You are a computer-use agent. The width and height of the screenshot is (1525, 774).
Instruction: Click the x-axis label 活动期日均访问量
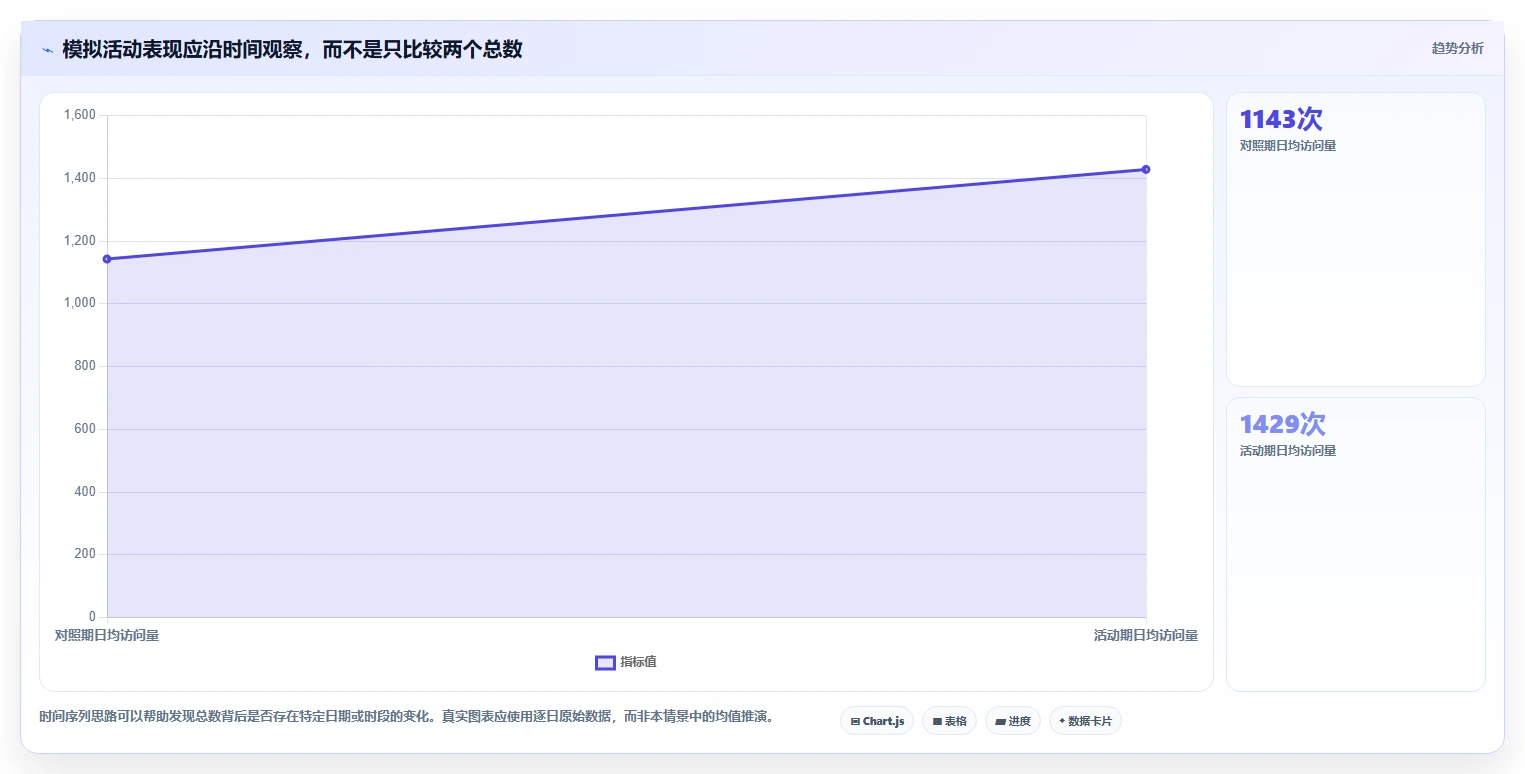coord(1146,635)
